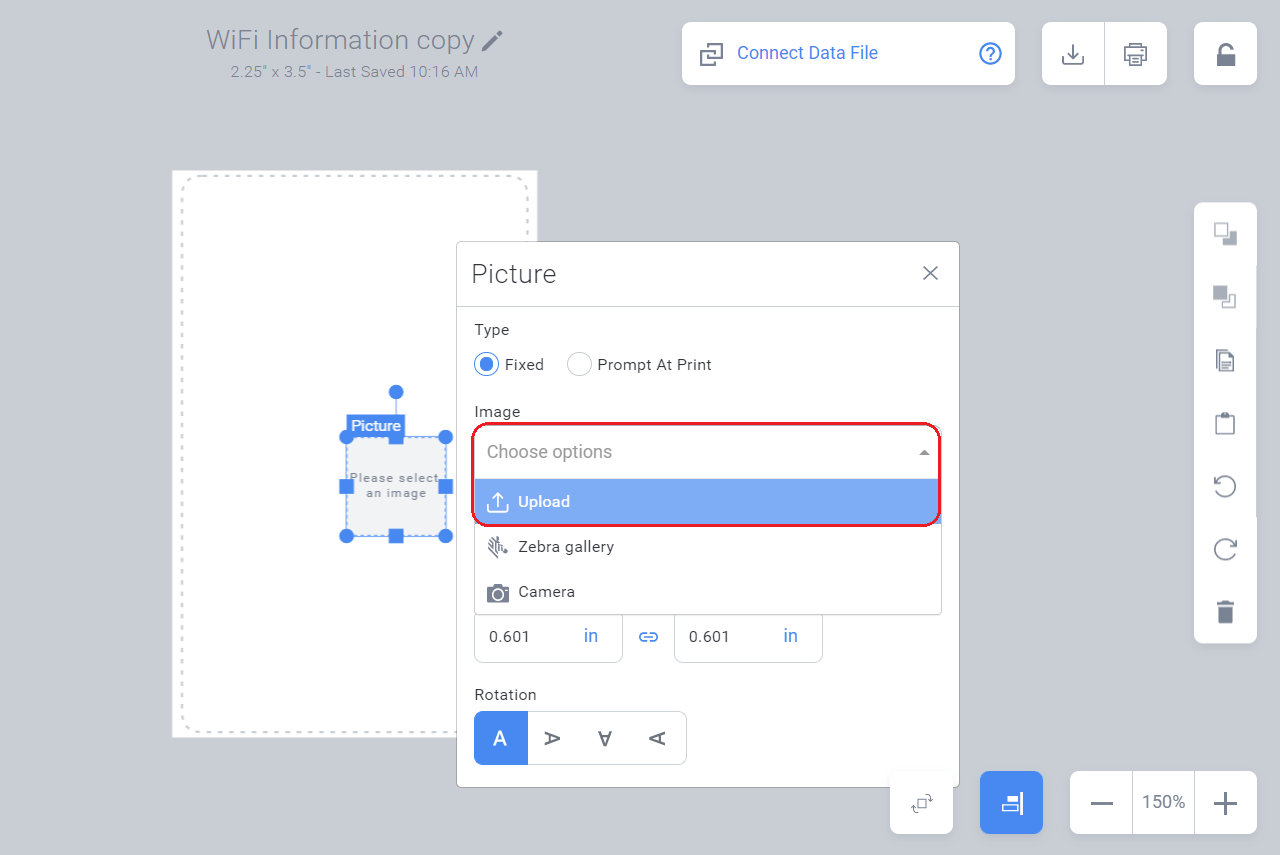Undo the last action
The height and width of the screenshot is (855, 1280).
click(1224, 487)
